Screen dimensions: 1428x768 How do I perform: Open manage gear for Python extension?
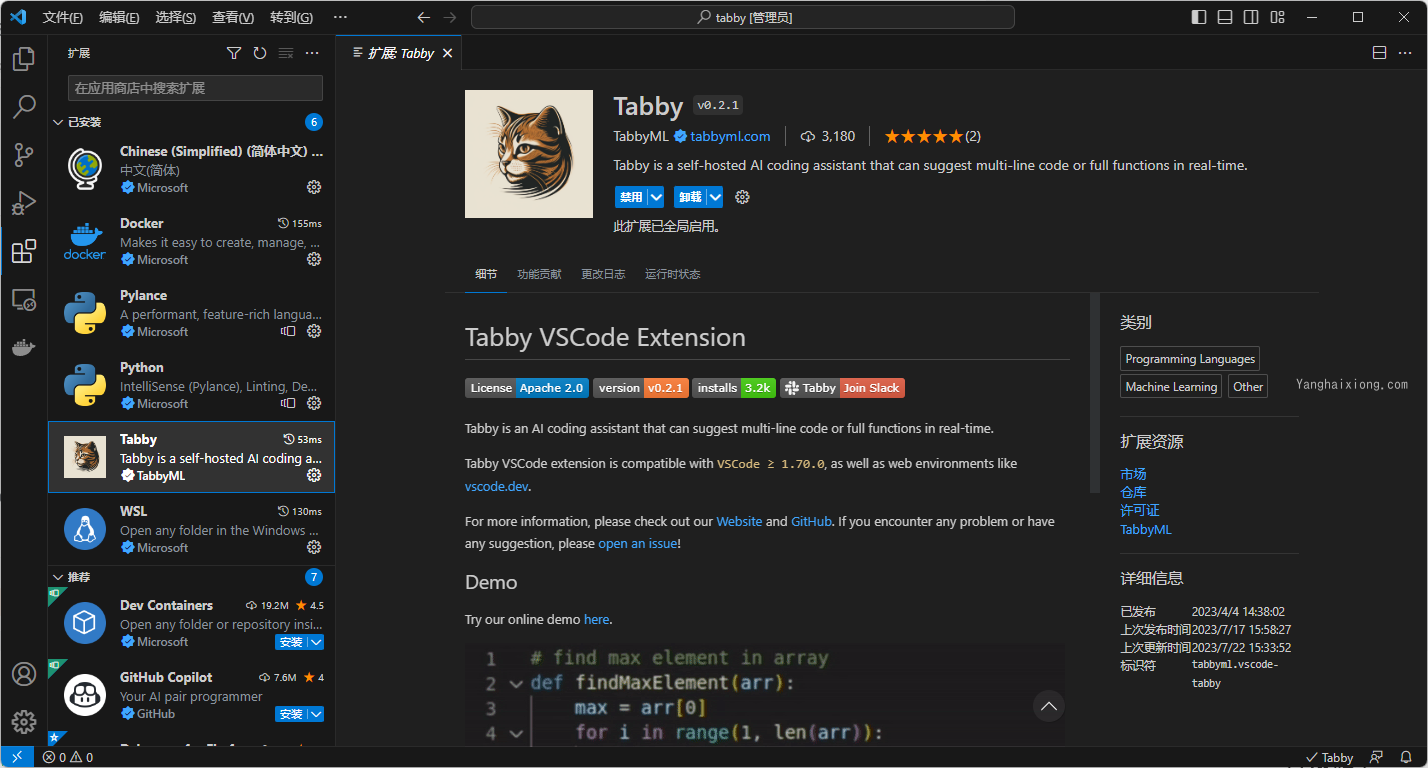click(x=314, y=403)
